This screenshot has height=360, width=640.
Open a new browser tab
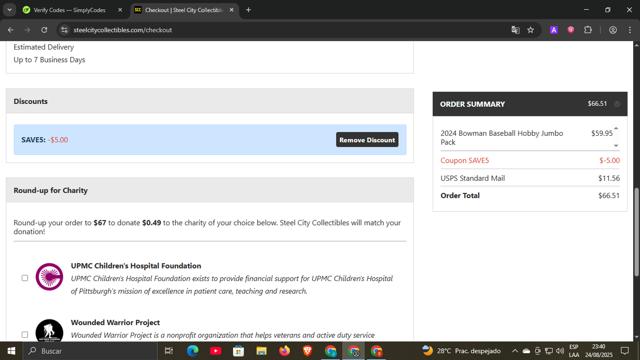(248, 10)
